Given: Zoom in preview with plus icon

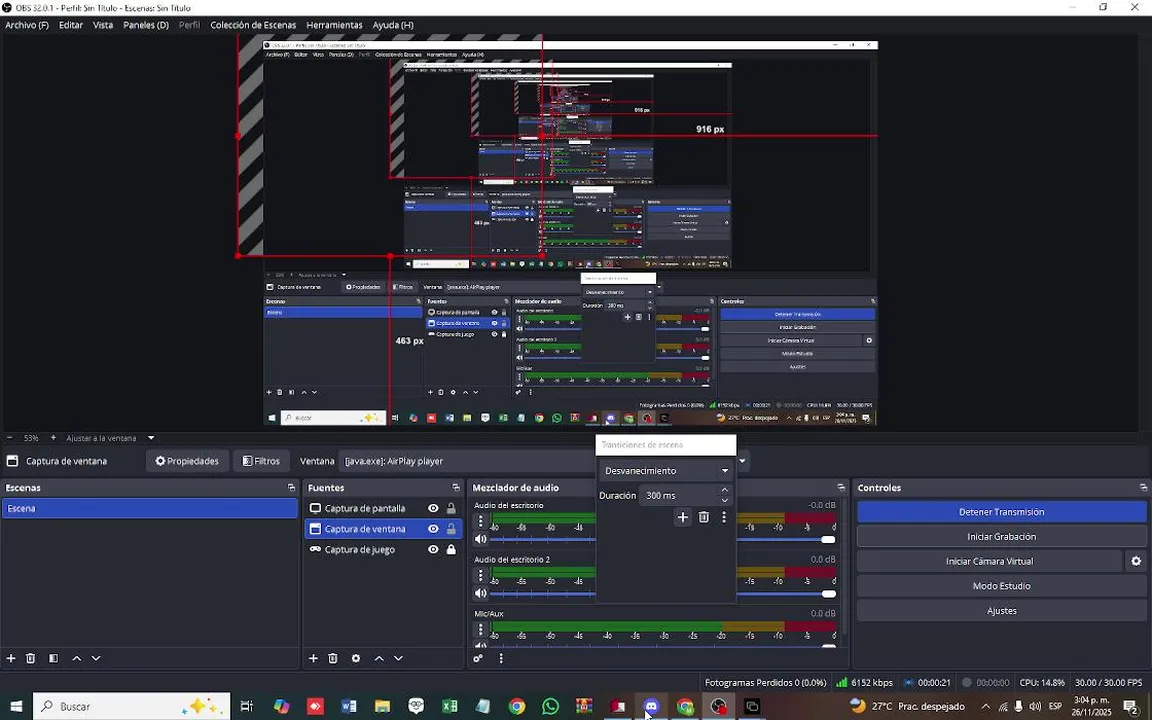Looking at the screenshot, I should [x=53, y=438].
